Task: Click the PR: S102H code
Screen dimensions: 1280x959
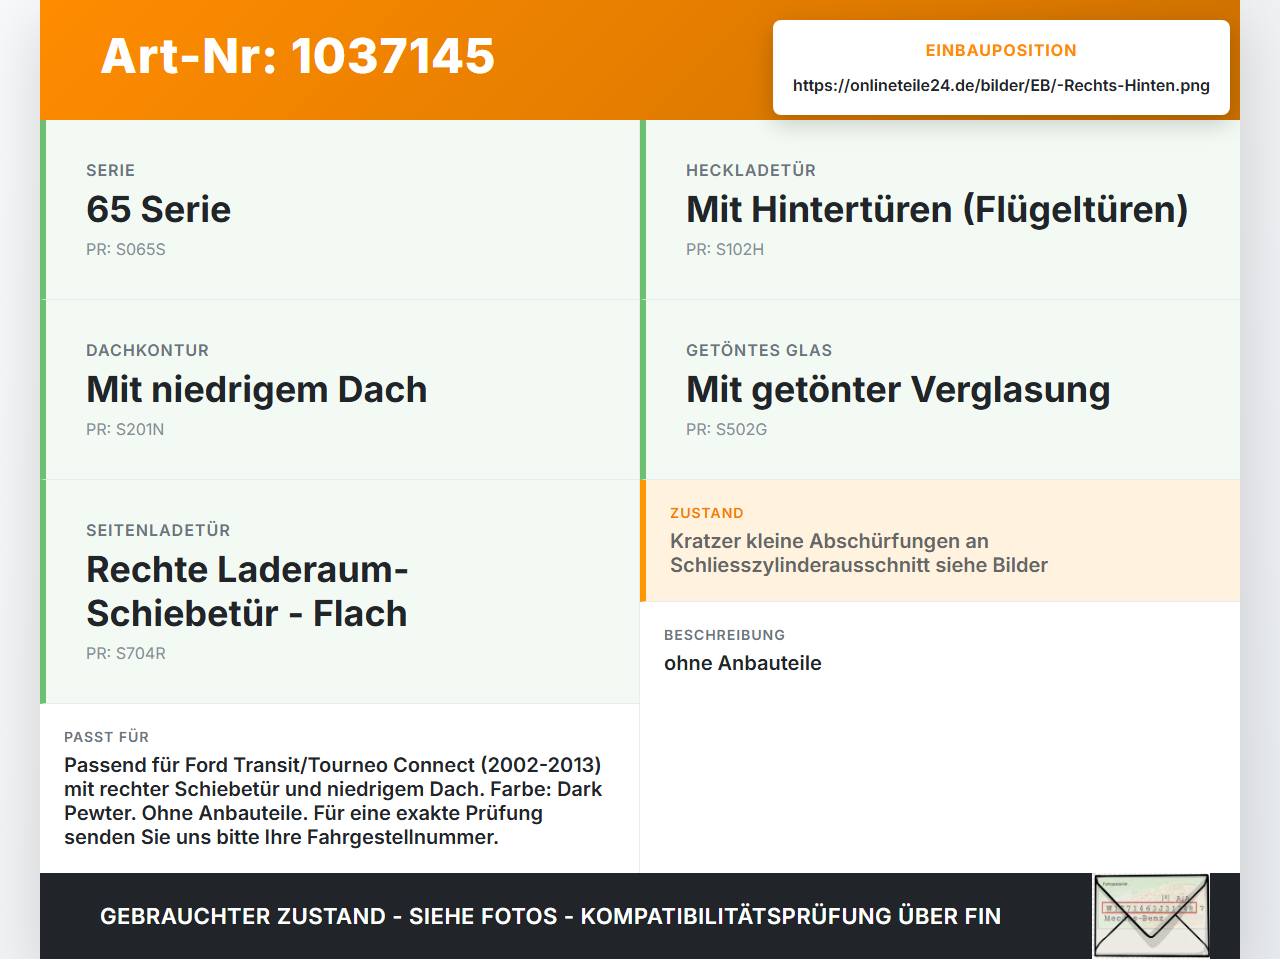Action: tap(725, 249)
